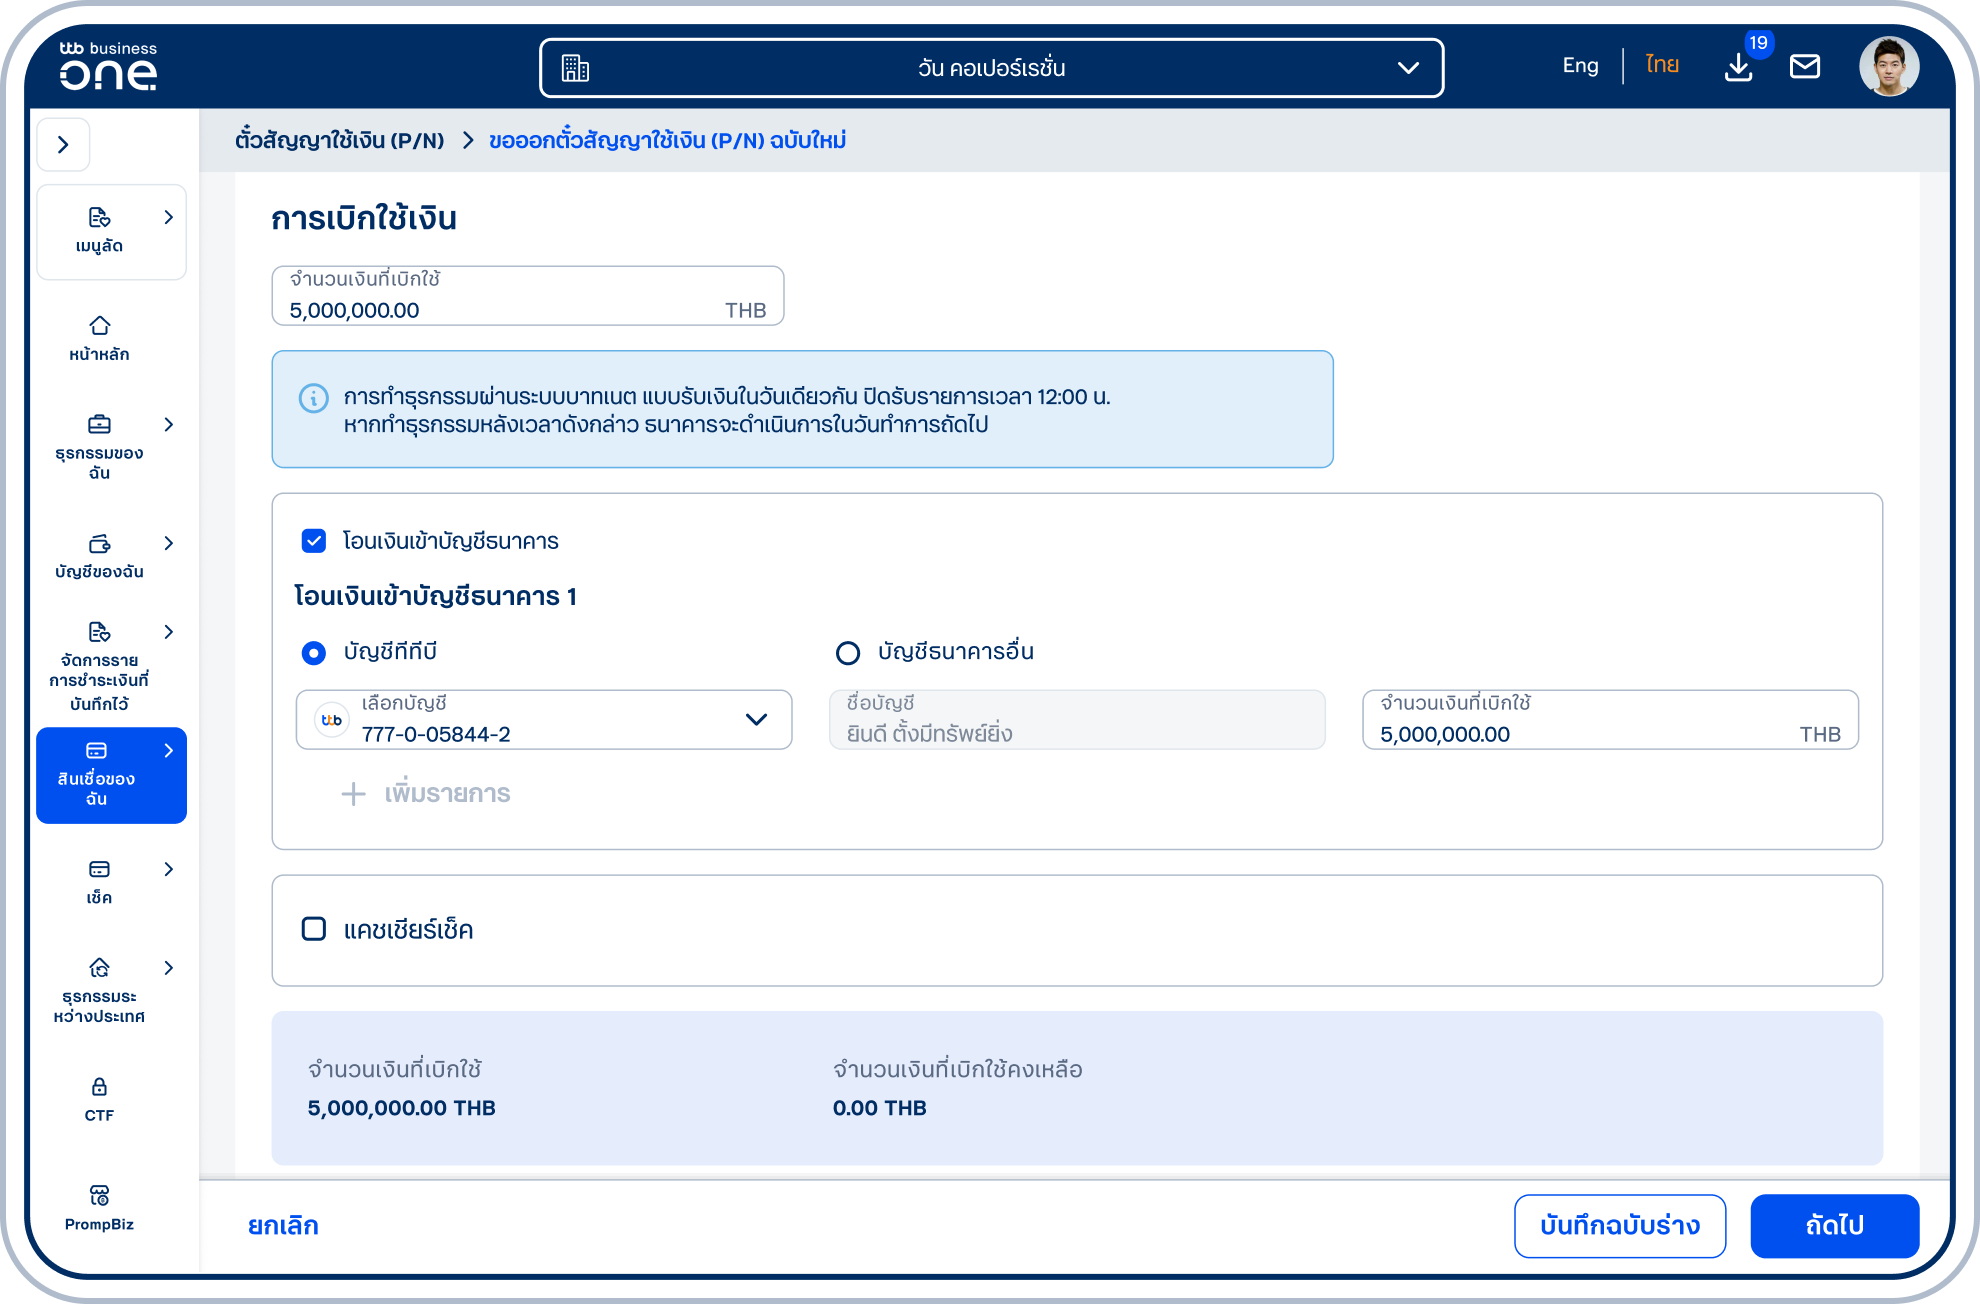Expand the sidebar with the arrow button
The width and height of the screenshot is (1980, 1304).
point(63,145)
